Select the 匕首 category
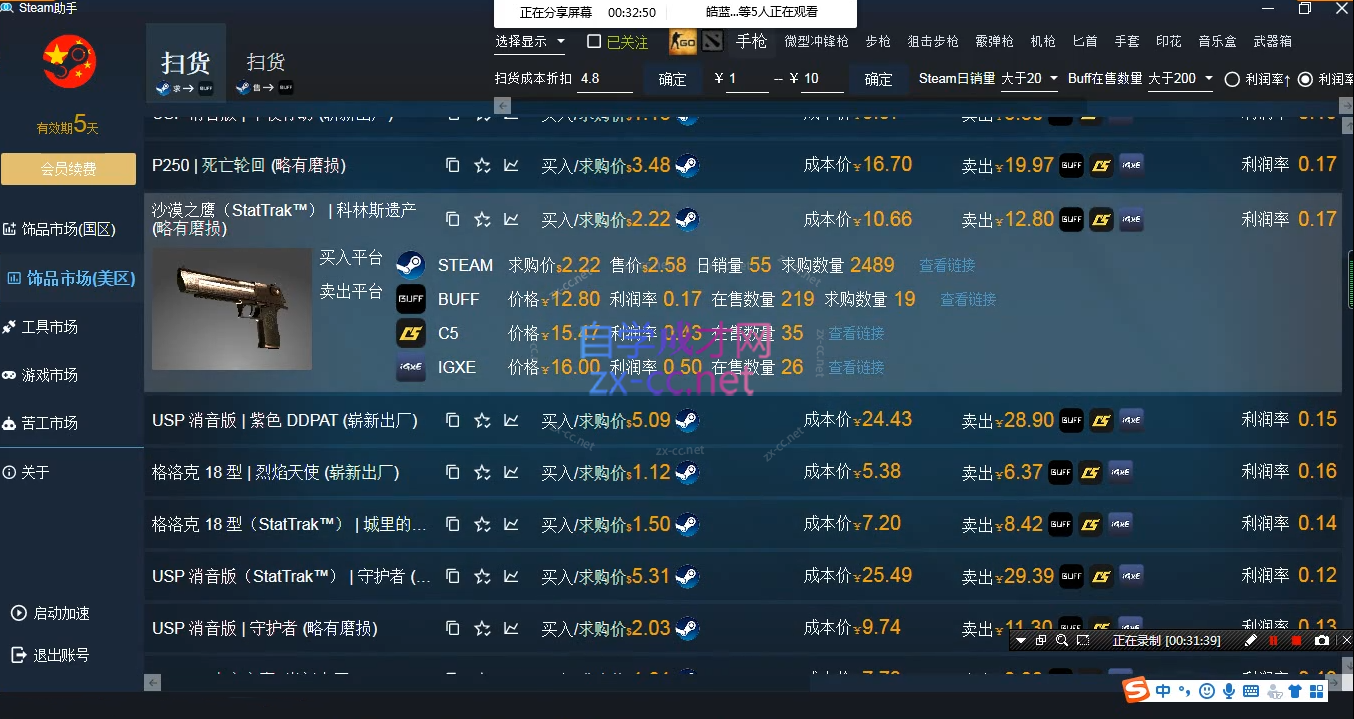 [x=1084, y=41]
